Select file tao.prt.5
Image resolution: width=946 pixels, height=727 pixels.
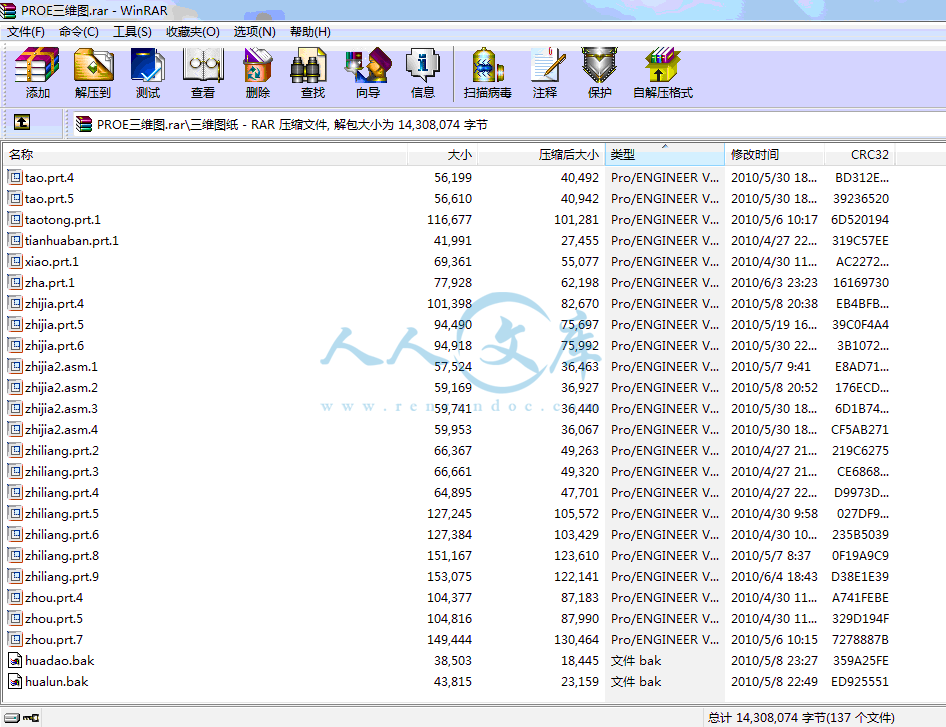click(x=49, y=198)
